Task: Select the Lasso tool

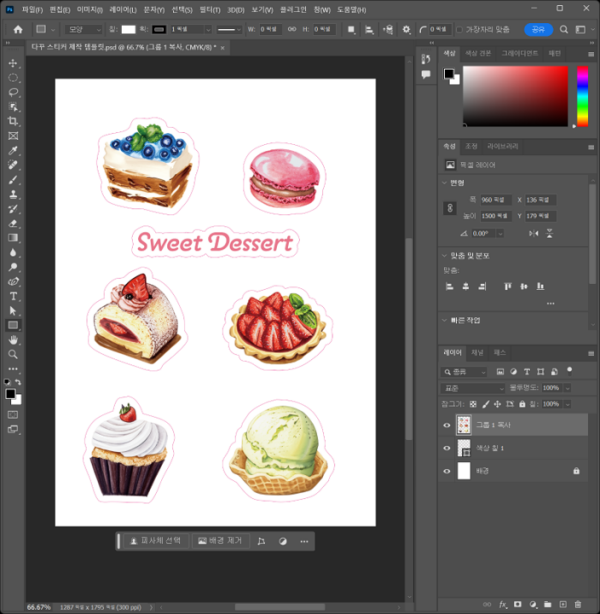Action: tap(13, 92)
